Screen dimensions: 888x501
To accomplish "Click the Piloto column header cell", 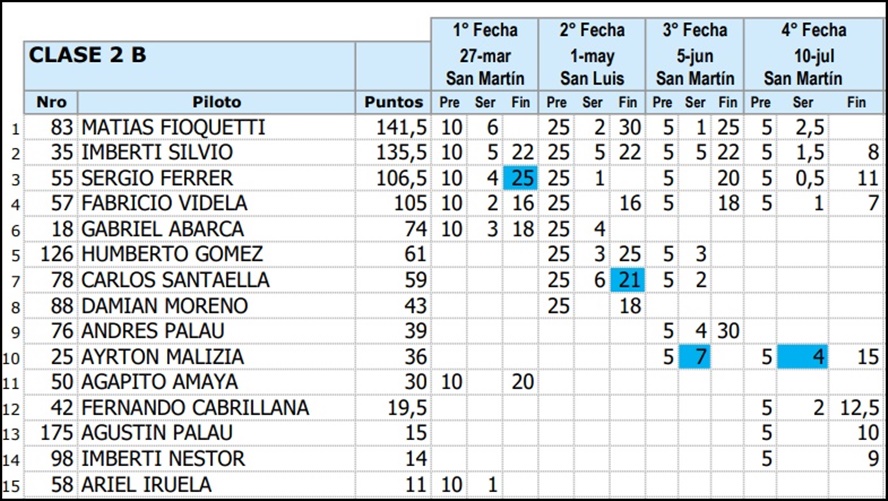I will pyautogui.click(x=216, y=102).
